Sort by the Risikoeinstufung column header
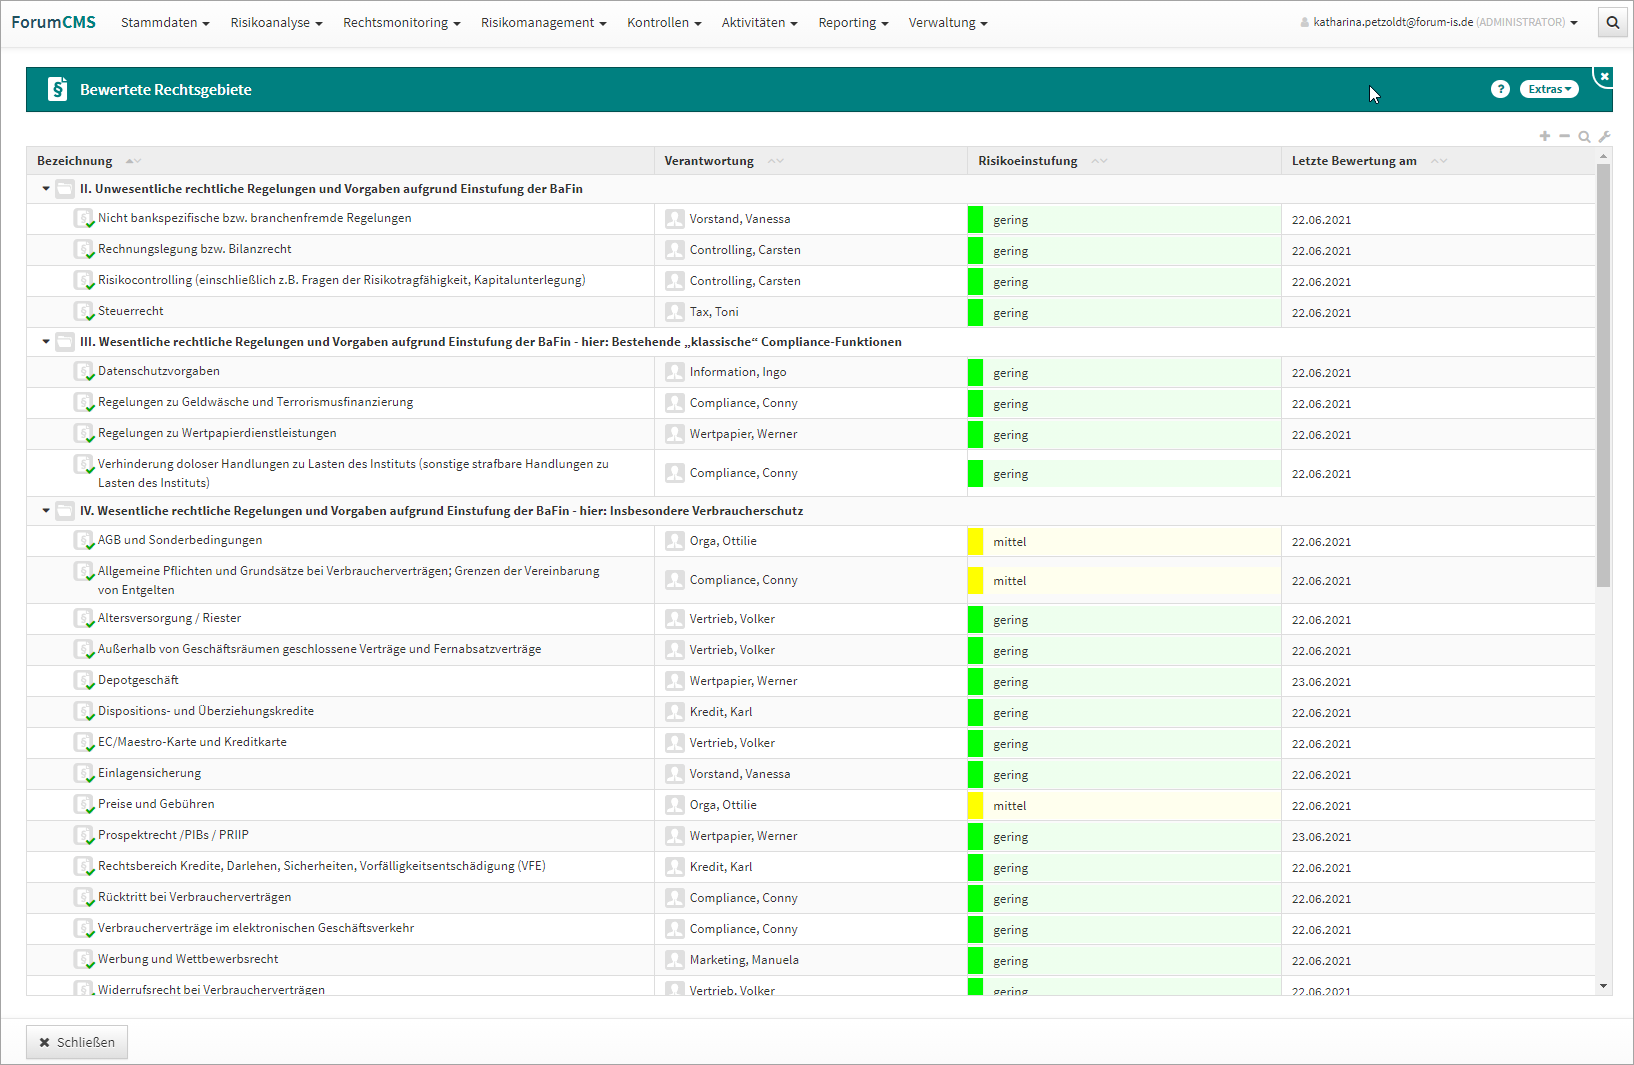1634x1065 pixels. 1027,161
